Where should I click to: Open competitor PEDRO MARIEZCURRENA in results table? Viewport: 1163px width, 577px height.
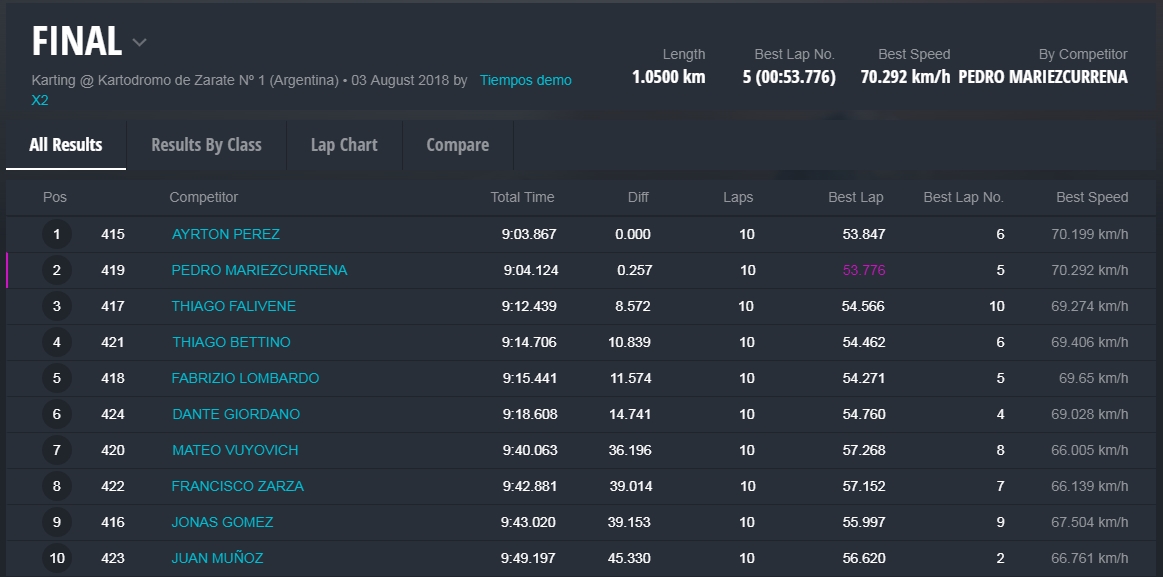pyautogui.click(x=259, y=270)
